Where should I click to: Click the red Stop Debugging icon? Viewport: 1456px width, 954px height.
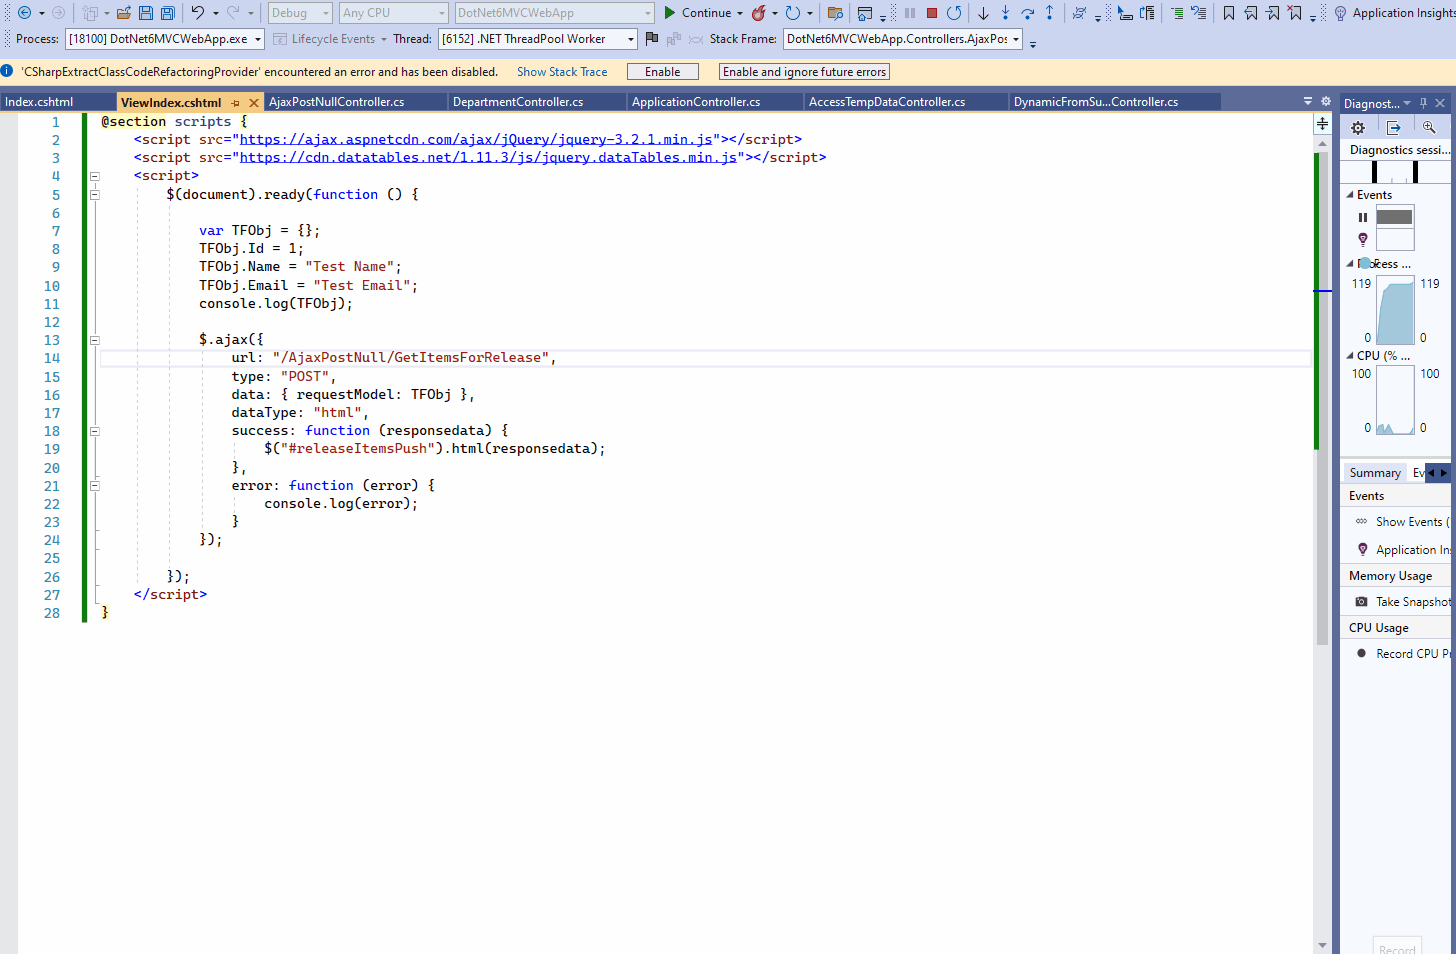click(x=930, y=12)
